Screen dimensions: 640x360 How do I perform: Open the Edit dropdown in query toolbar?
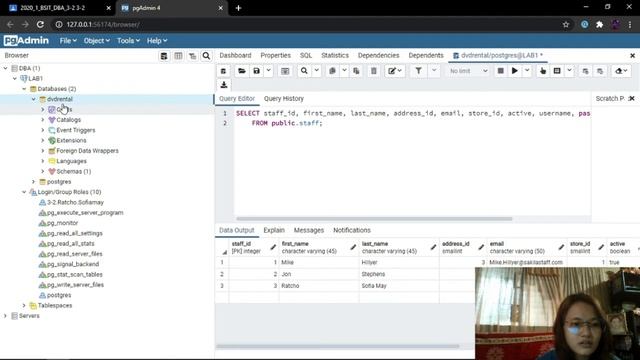[x=395, y=71]
